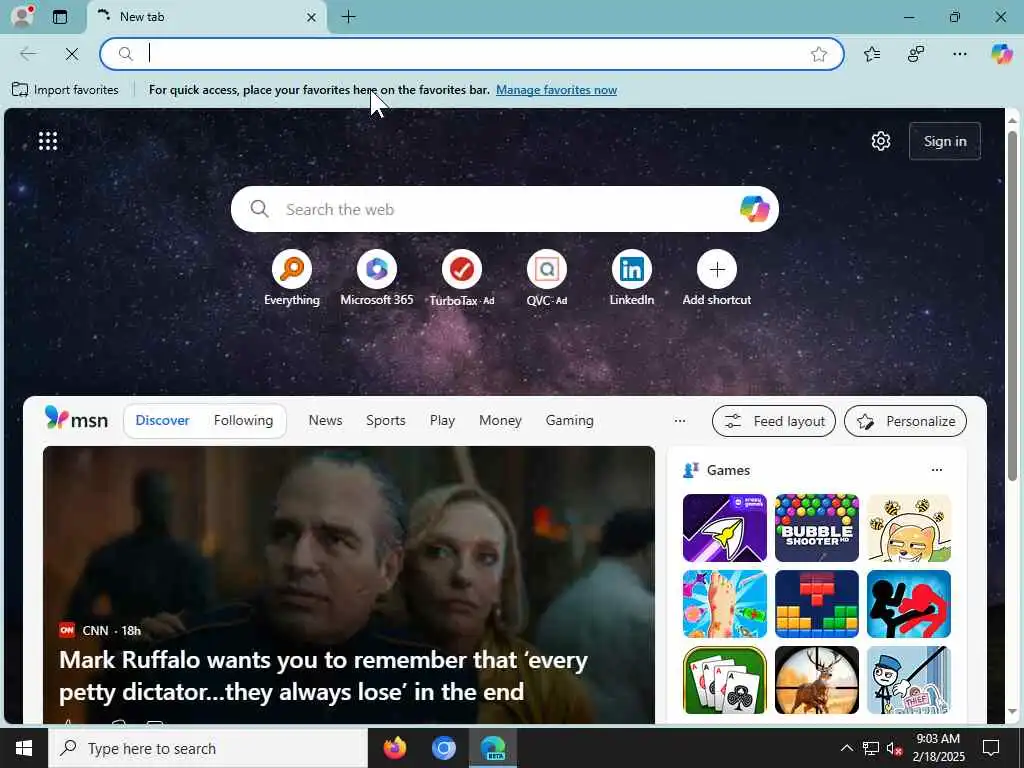
Task: Switch to the Following tab
Action: 244,421
